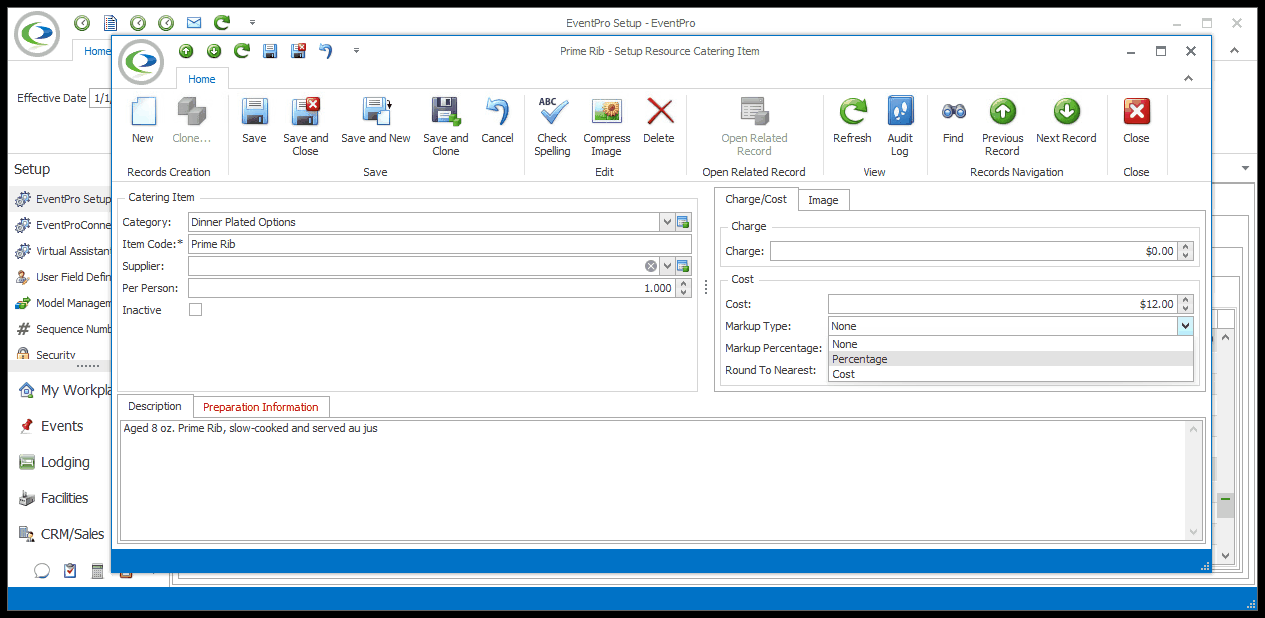Go to the Next Record

click(1066, 121)
